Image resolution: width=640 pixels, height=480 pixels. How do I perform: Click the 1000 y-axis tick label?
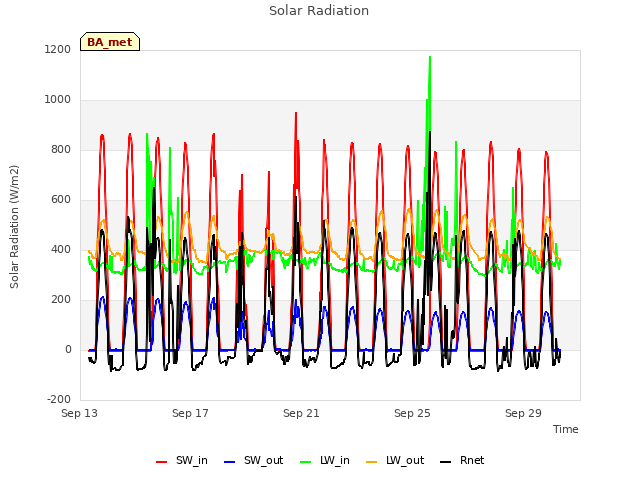58,100
